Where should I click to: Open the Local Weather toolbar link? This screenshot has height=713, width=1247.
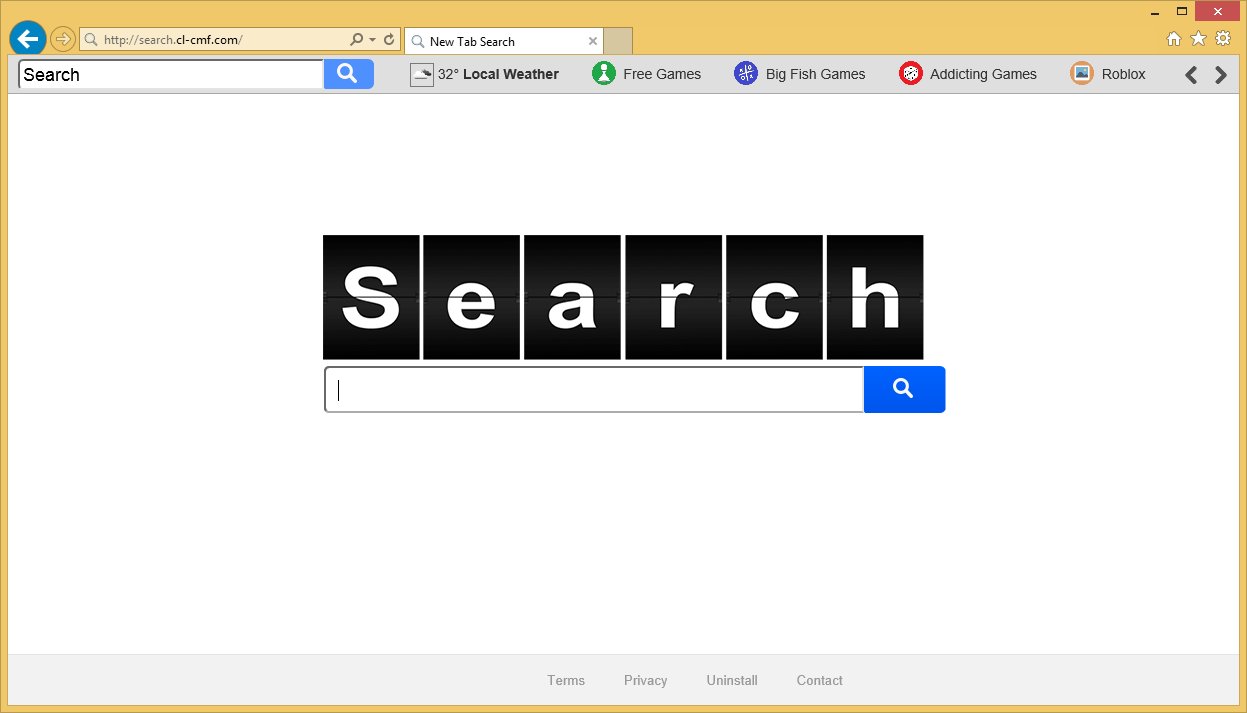tap(485, 74)
